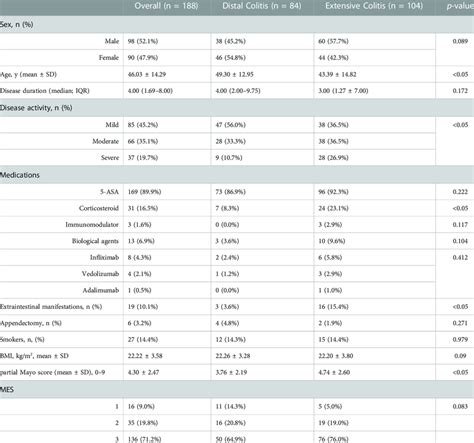Select the "MES" section row
This screenshot has height=443, width=474.
[237, 389]
